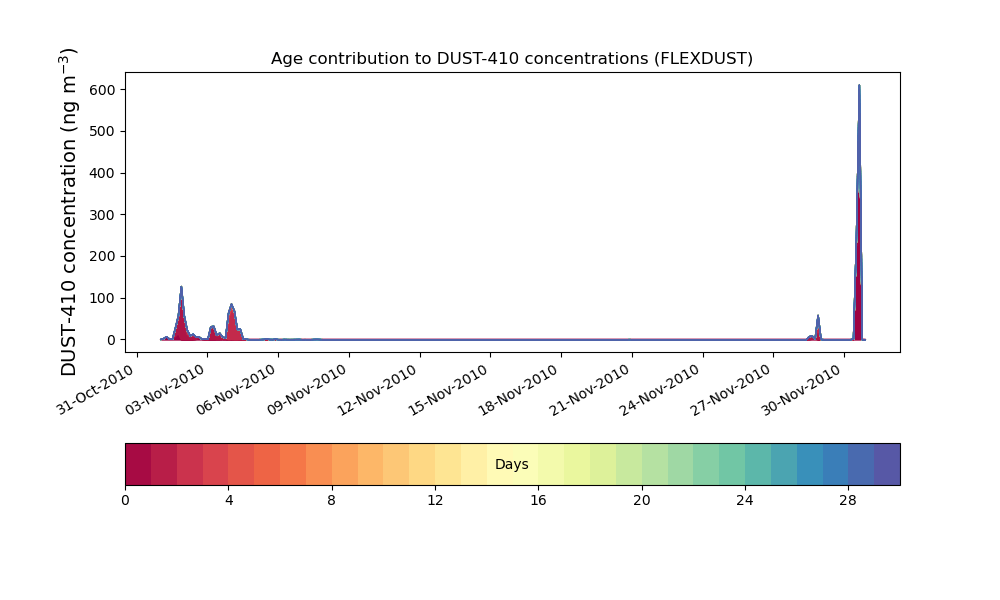Click the tallest concentration peak near 600
This screenshot has width=1000, height=600.
click(x=859, y=90)
